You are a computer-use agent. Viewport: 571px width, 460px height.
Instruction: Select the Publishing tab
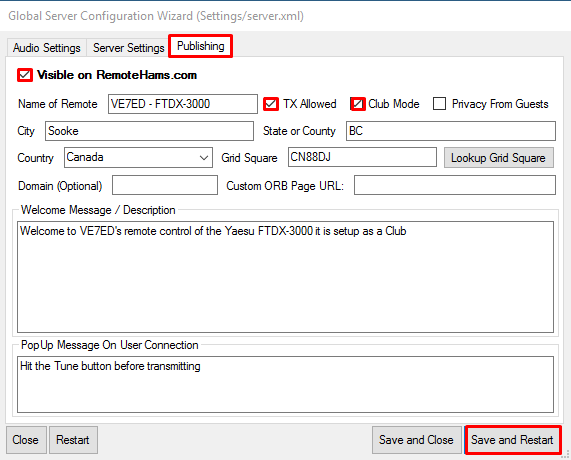[x=200, y=46]
